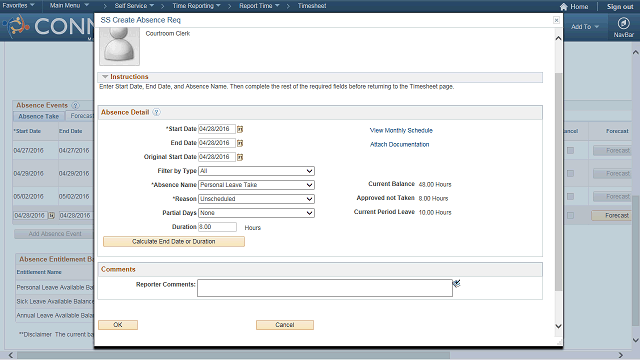Open the Add To dropdown
640x360 pixels.
click(x=585, y=27)
